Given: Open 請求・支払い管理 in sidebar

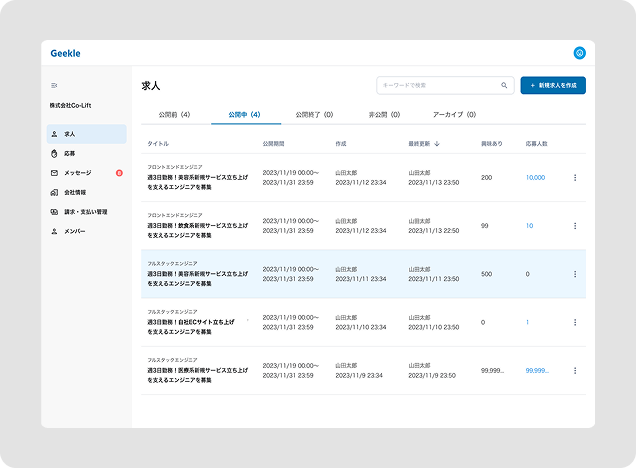Looking at the screenshot, I should 86,212.
